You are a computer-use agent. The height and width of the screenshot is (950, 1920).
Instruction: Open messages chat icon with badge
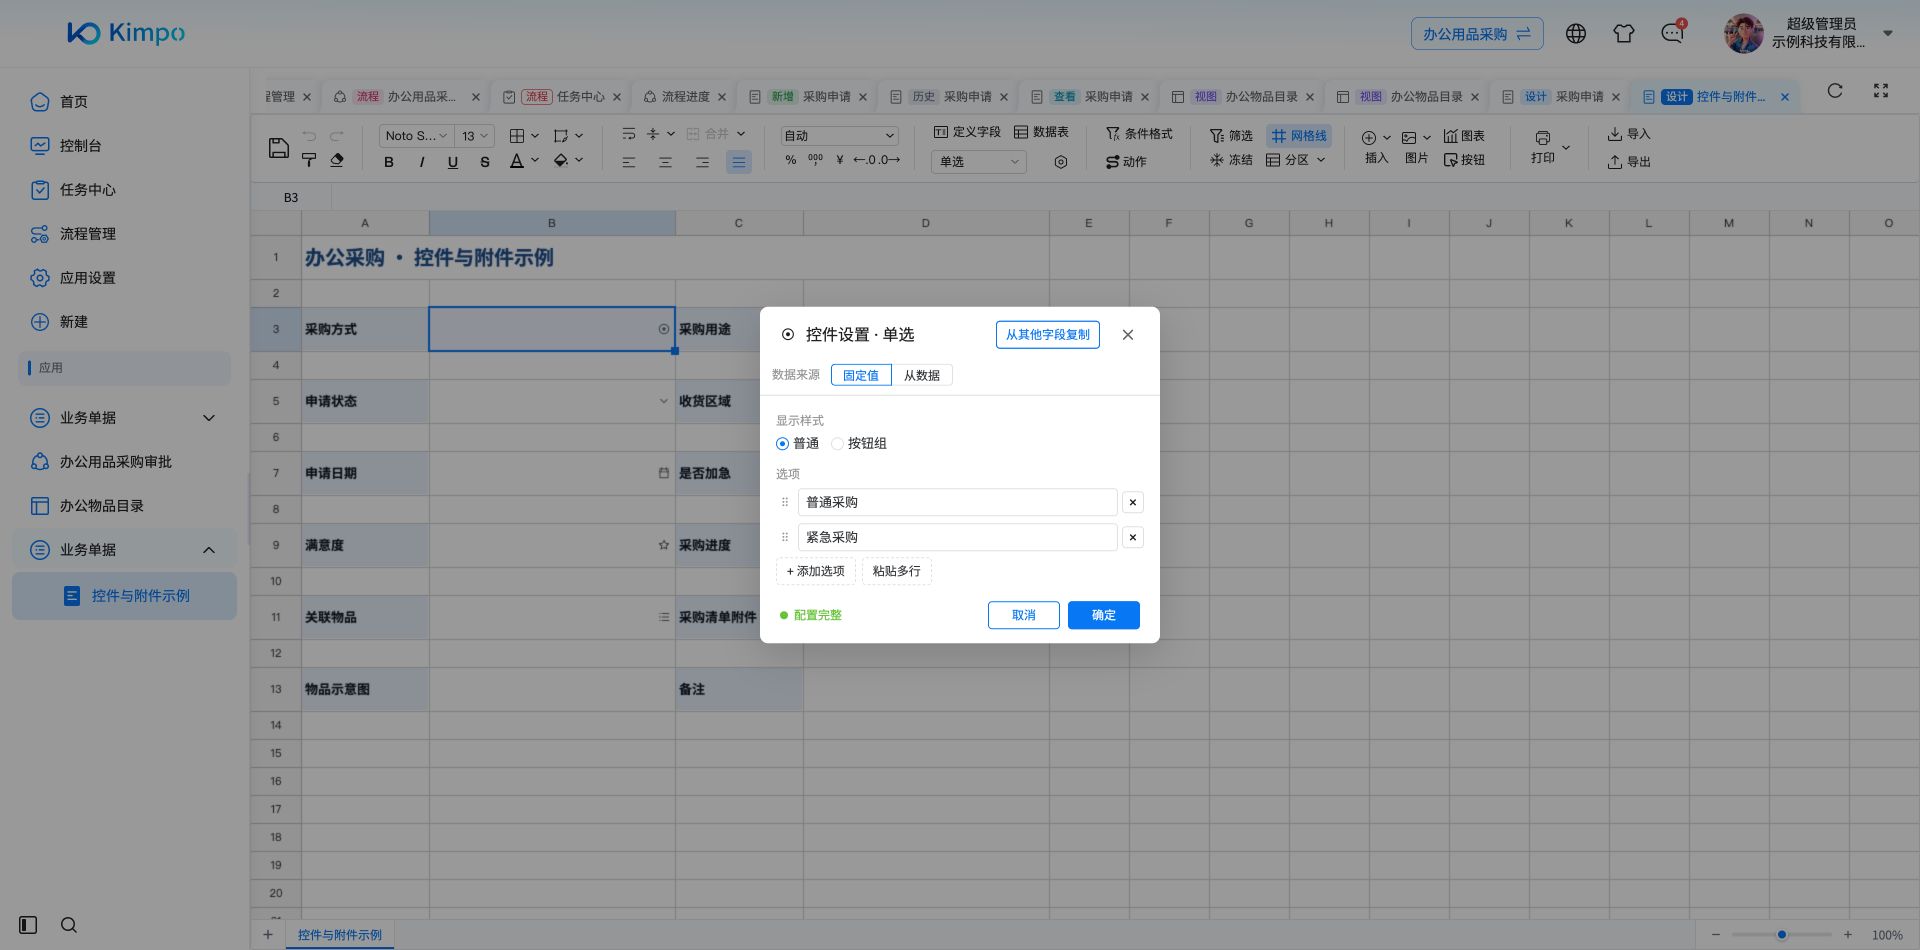(1672, 33)
